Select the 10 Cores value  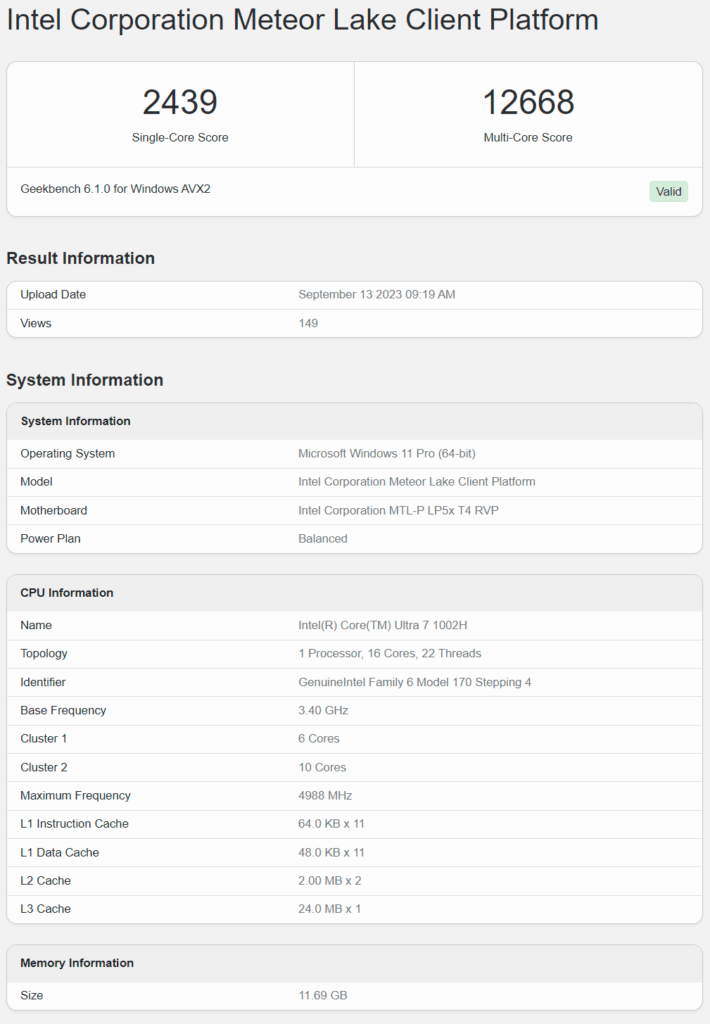[322, 767]
